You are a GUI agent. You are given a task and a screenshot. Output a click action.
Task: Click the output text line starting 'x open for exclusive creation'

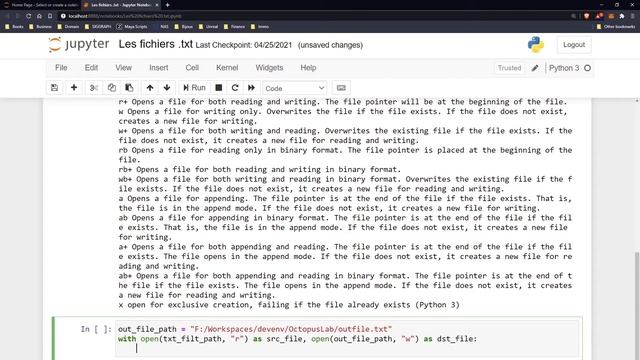click(289, 305)
